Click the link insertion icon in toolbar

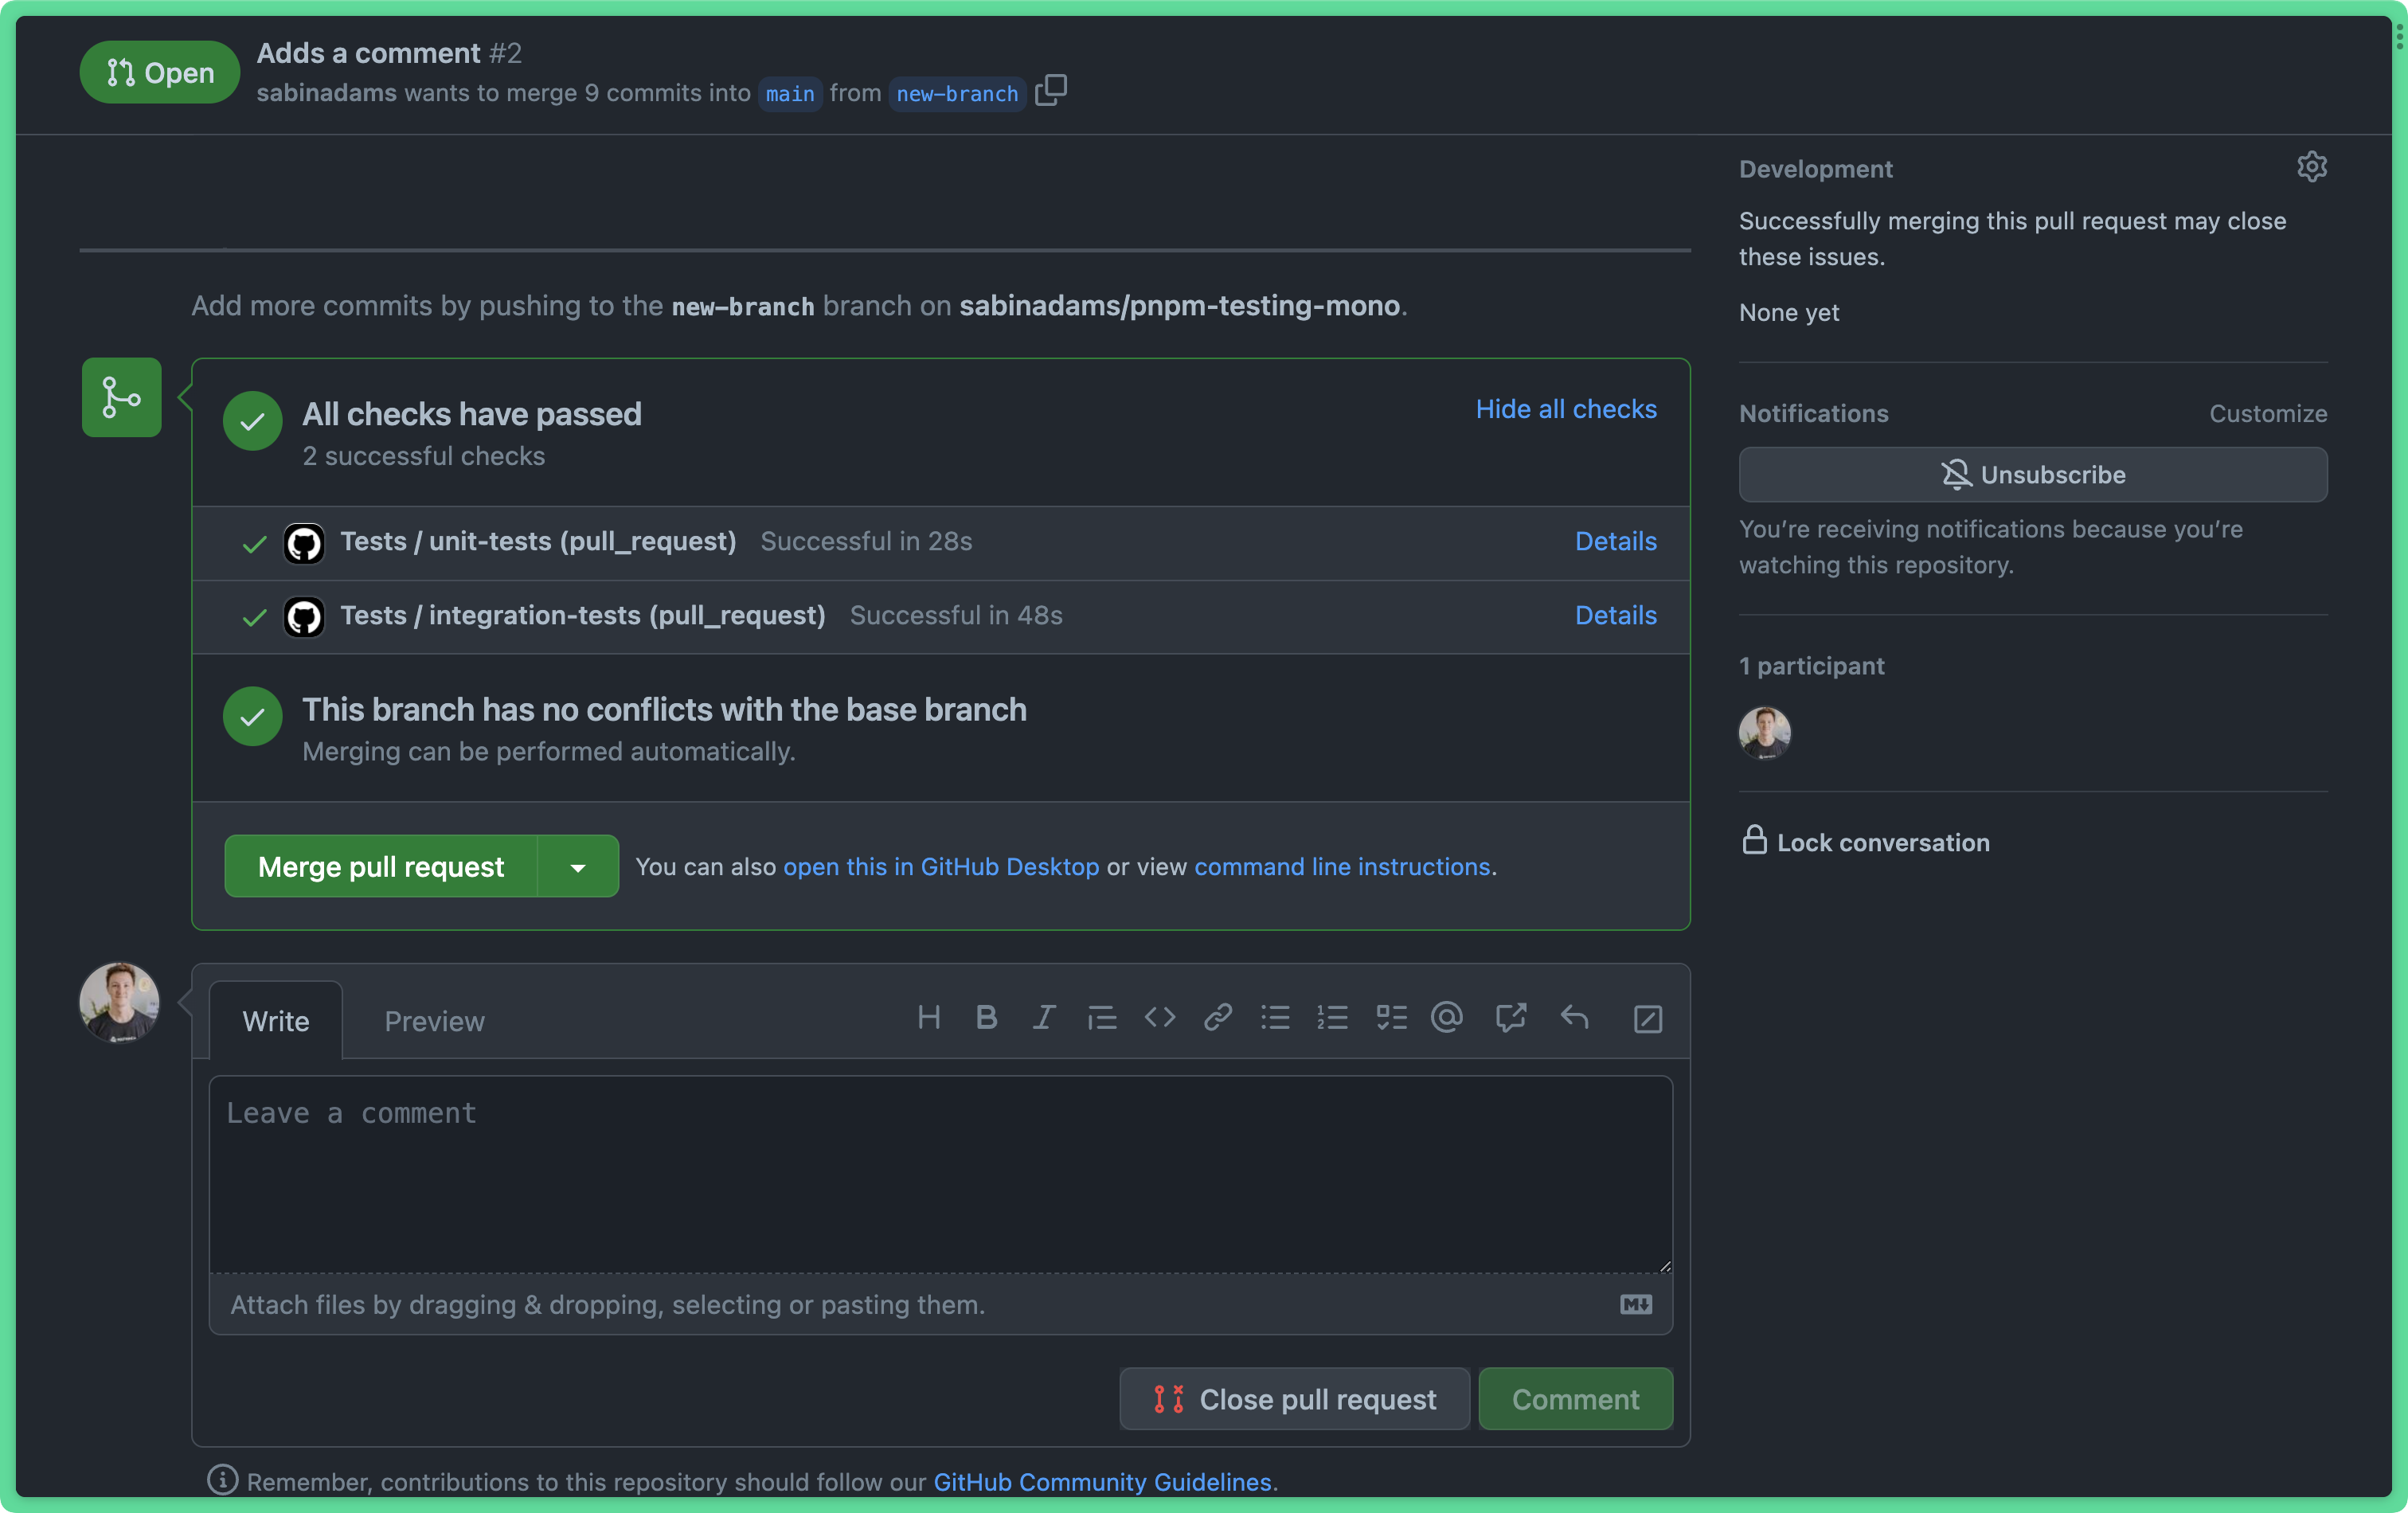click(1218, 1016)
